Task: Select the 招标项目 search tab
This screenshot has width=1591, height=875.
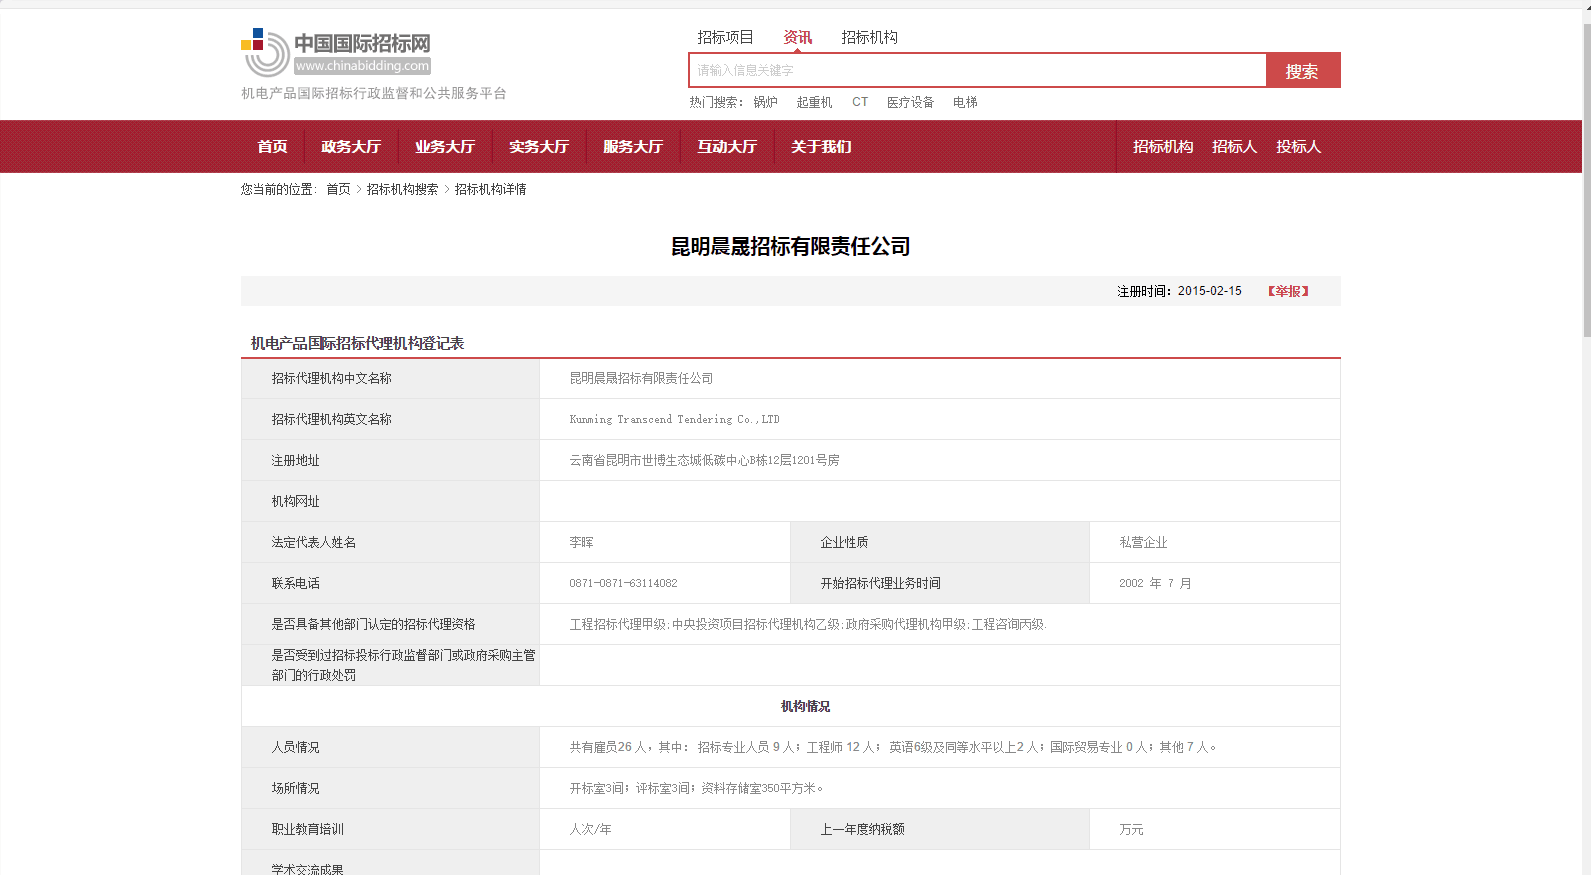Action: pos(725,37)
